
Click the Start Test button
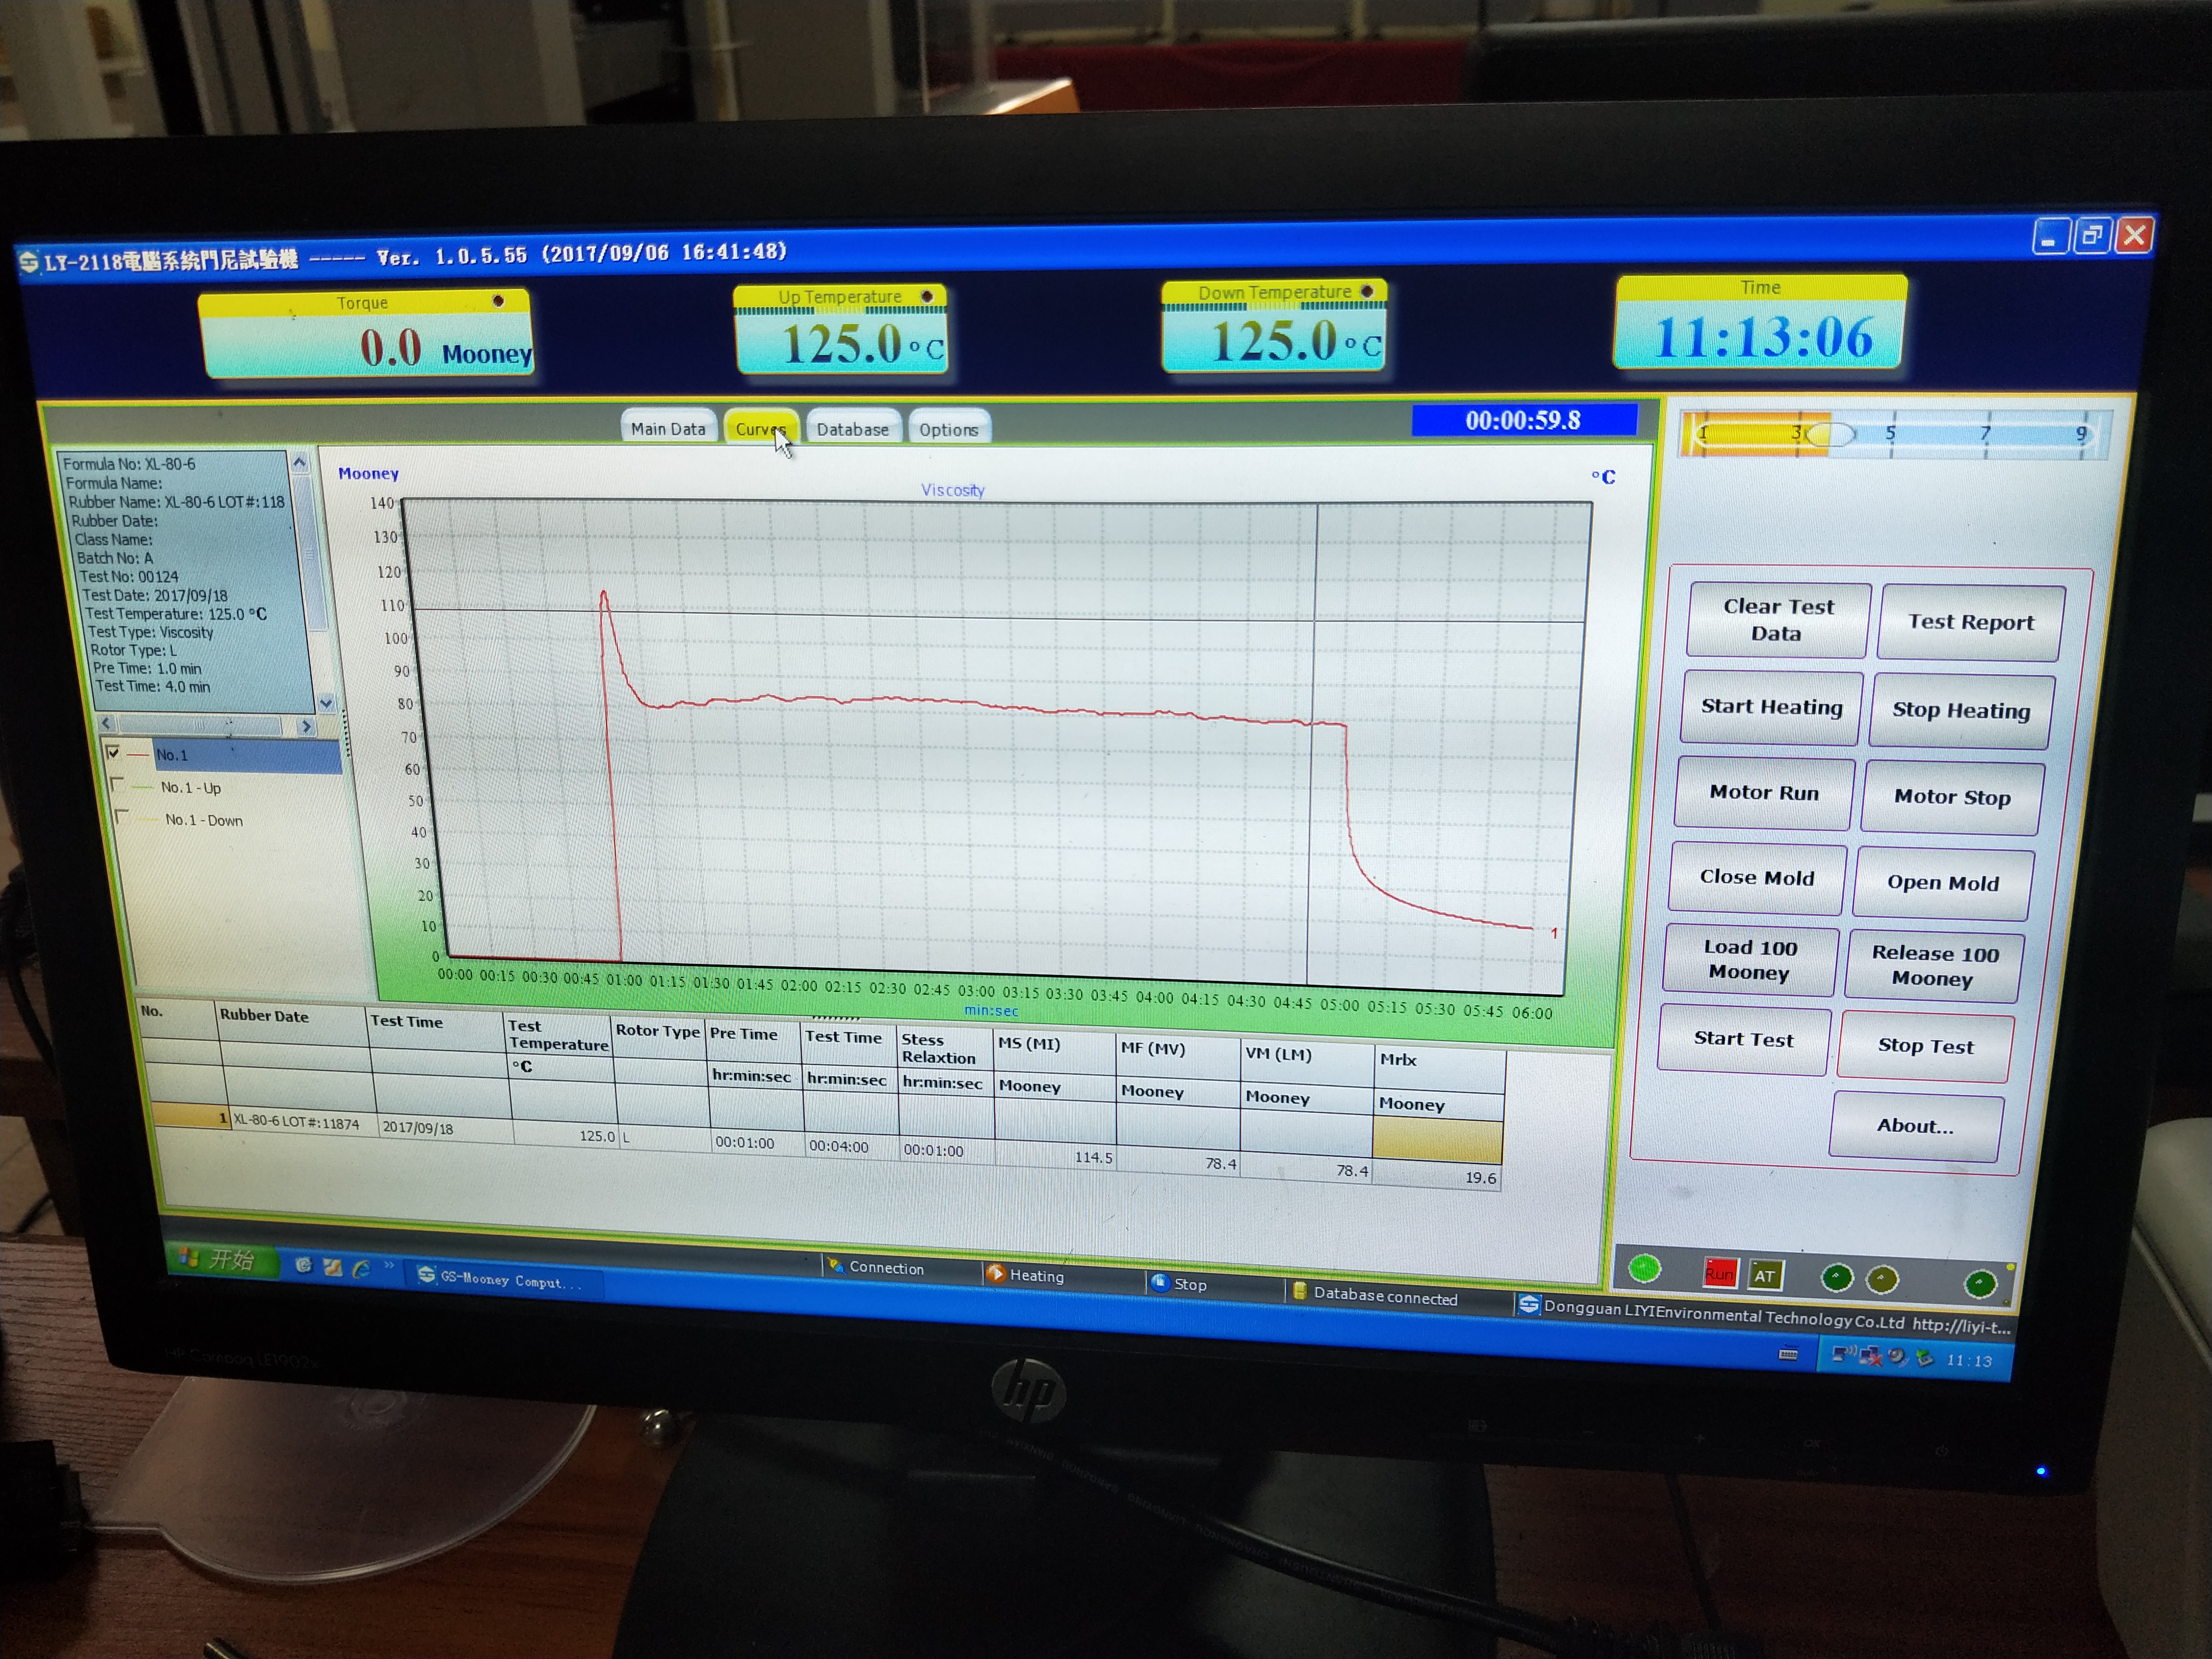(x=1743, y=1039)
